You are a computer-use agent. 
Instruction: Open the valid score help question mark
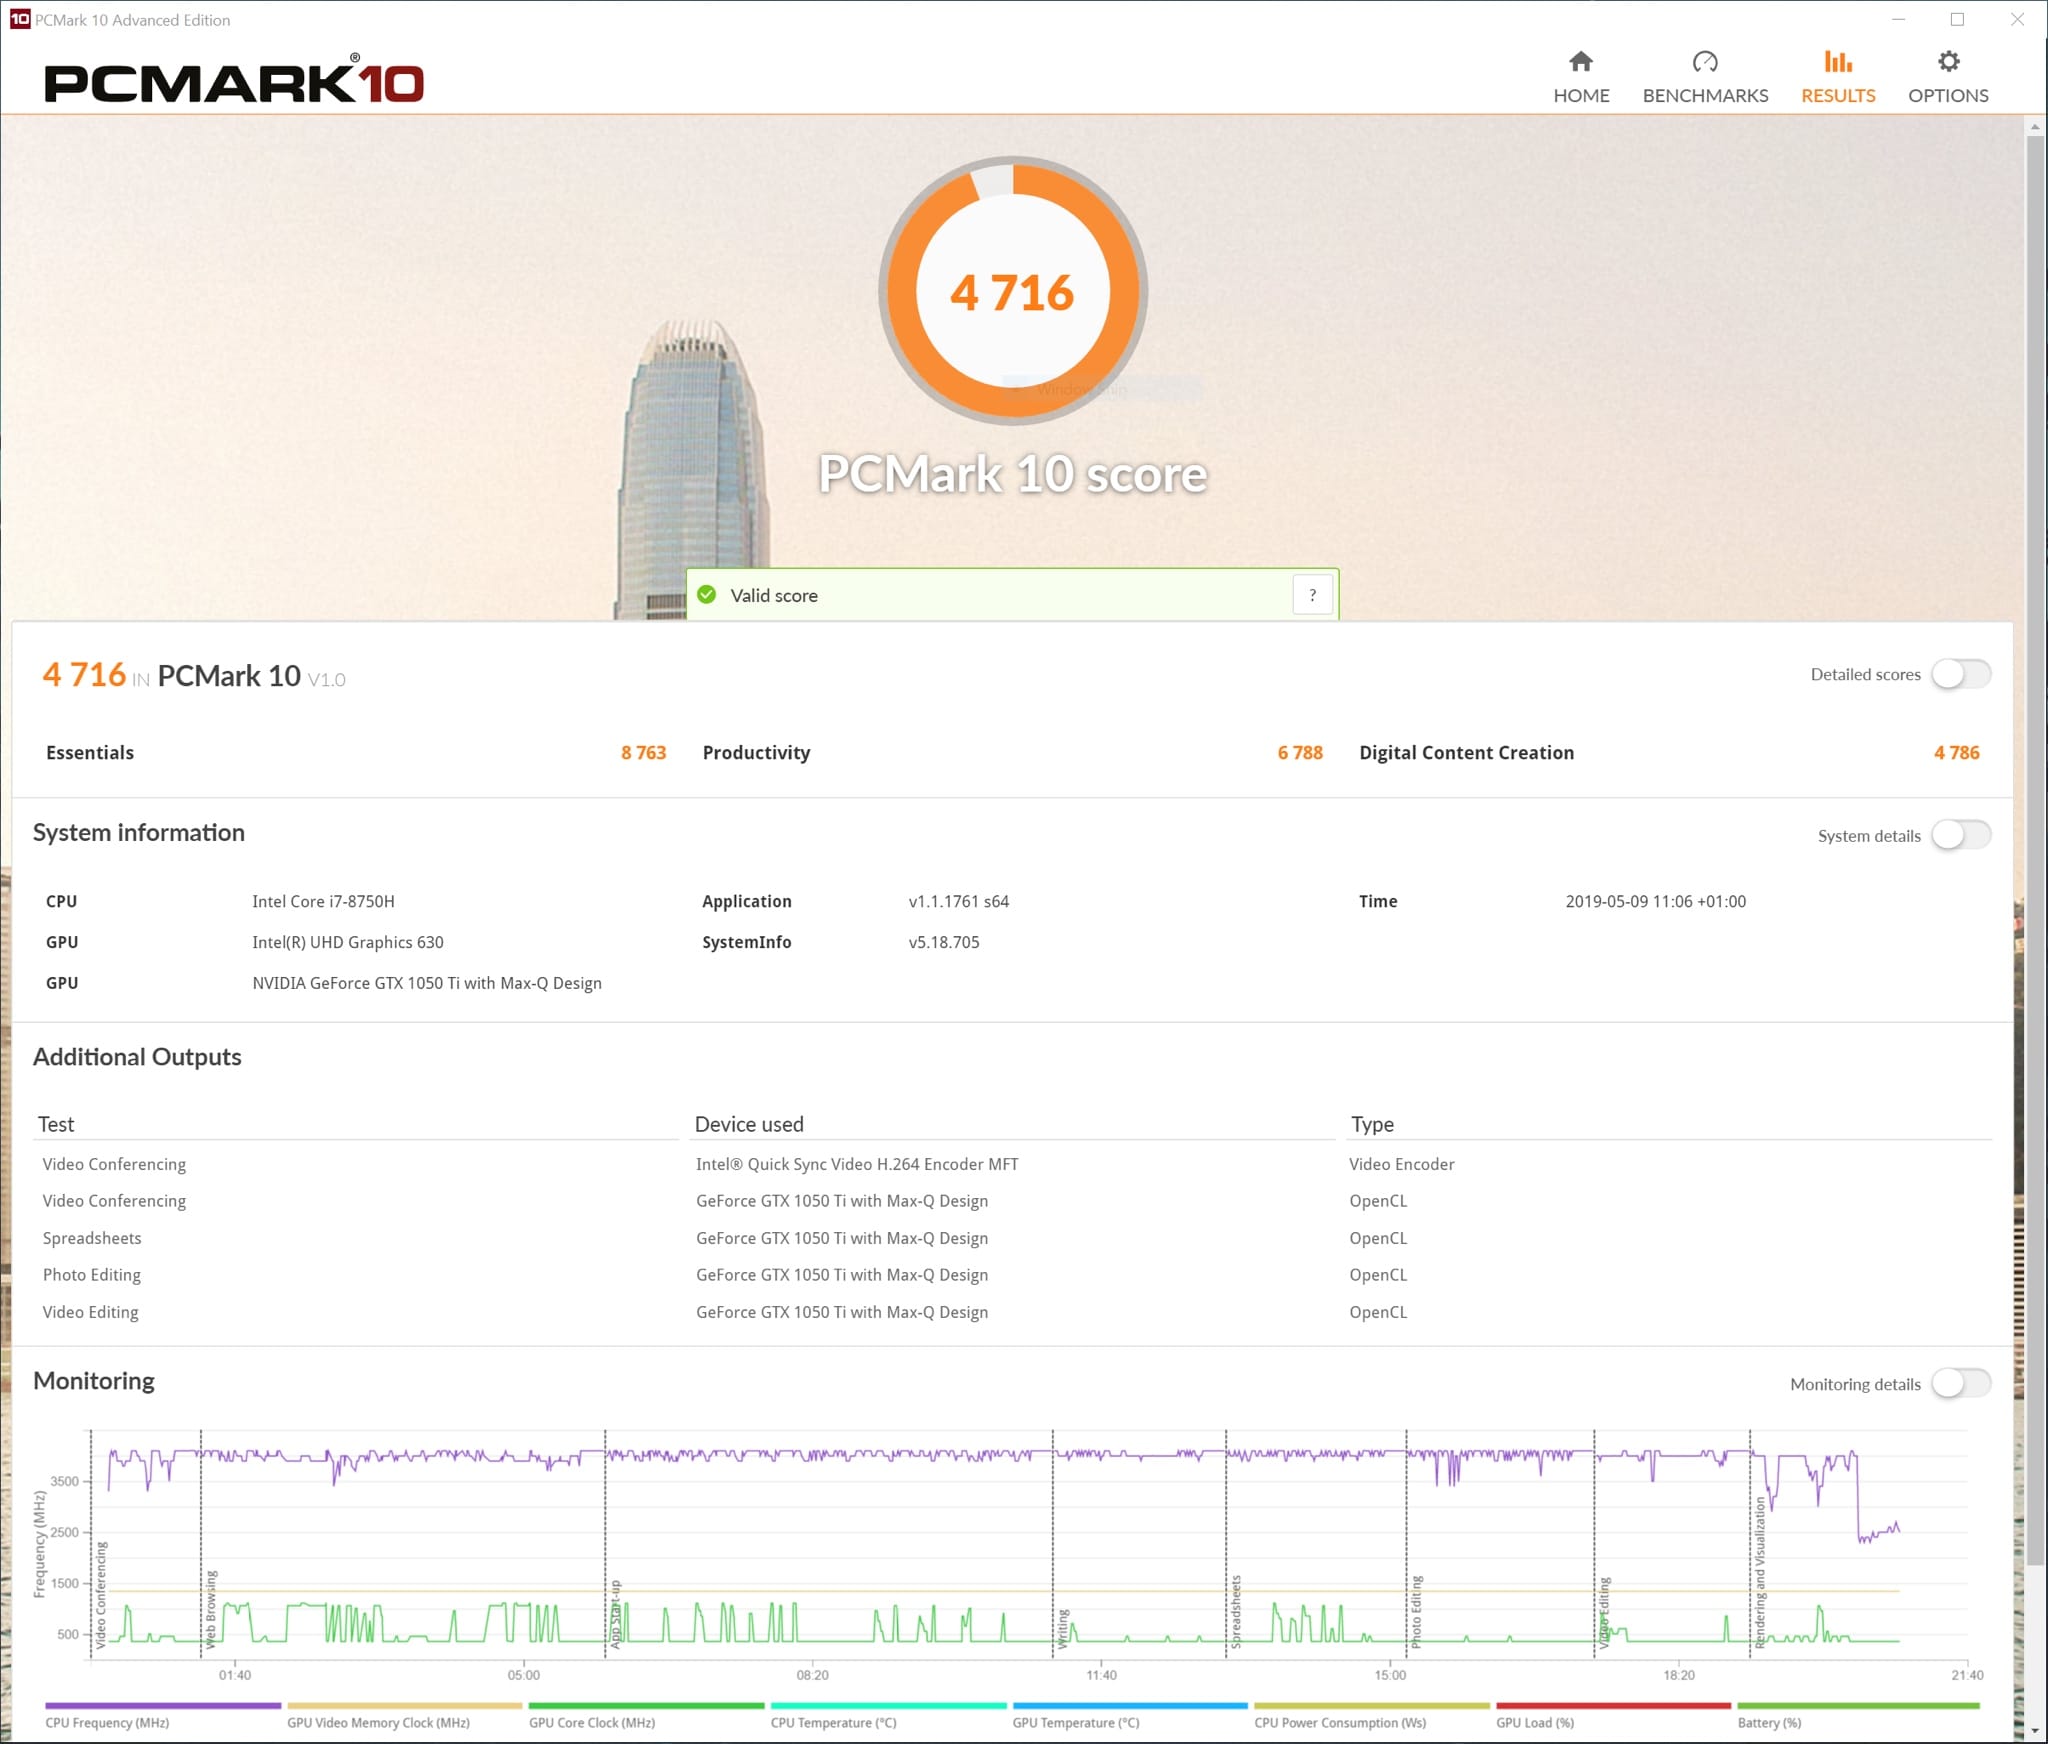(1312, 595)
